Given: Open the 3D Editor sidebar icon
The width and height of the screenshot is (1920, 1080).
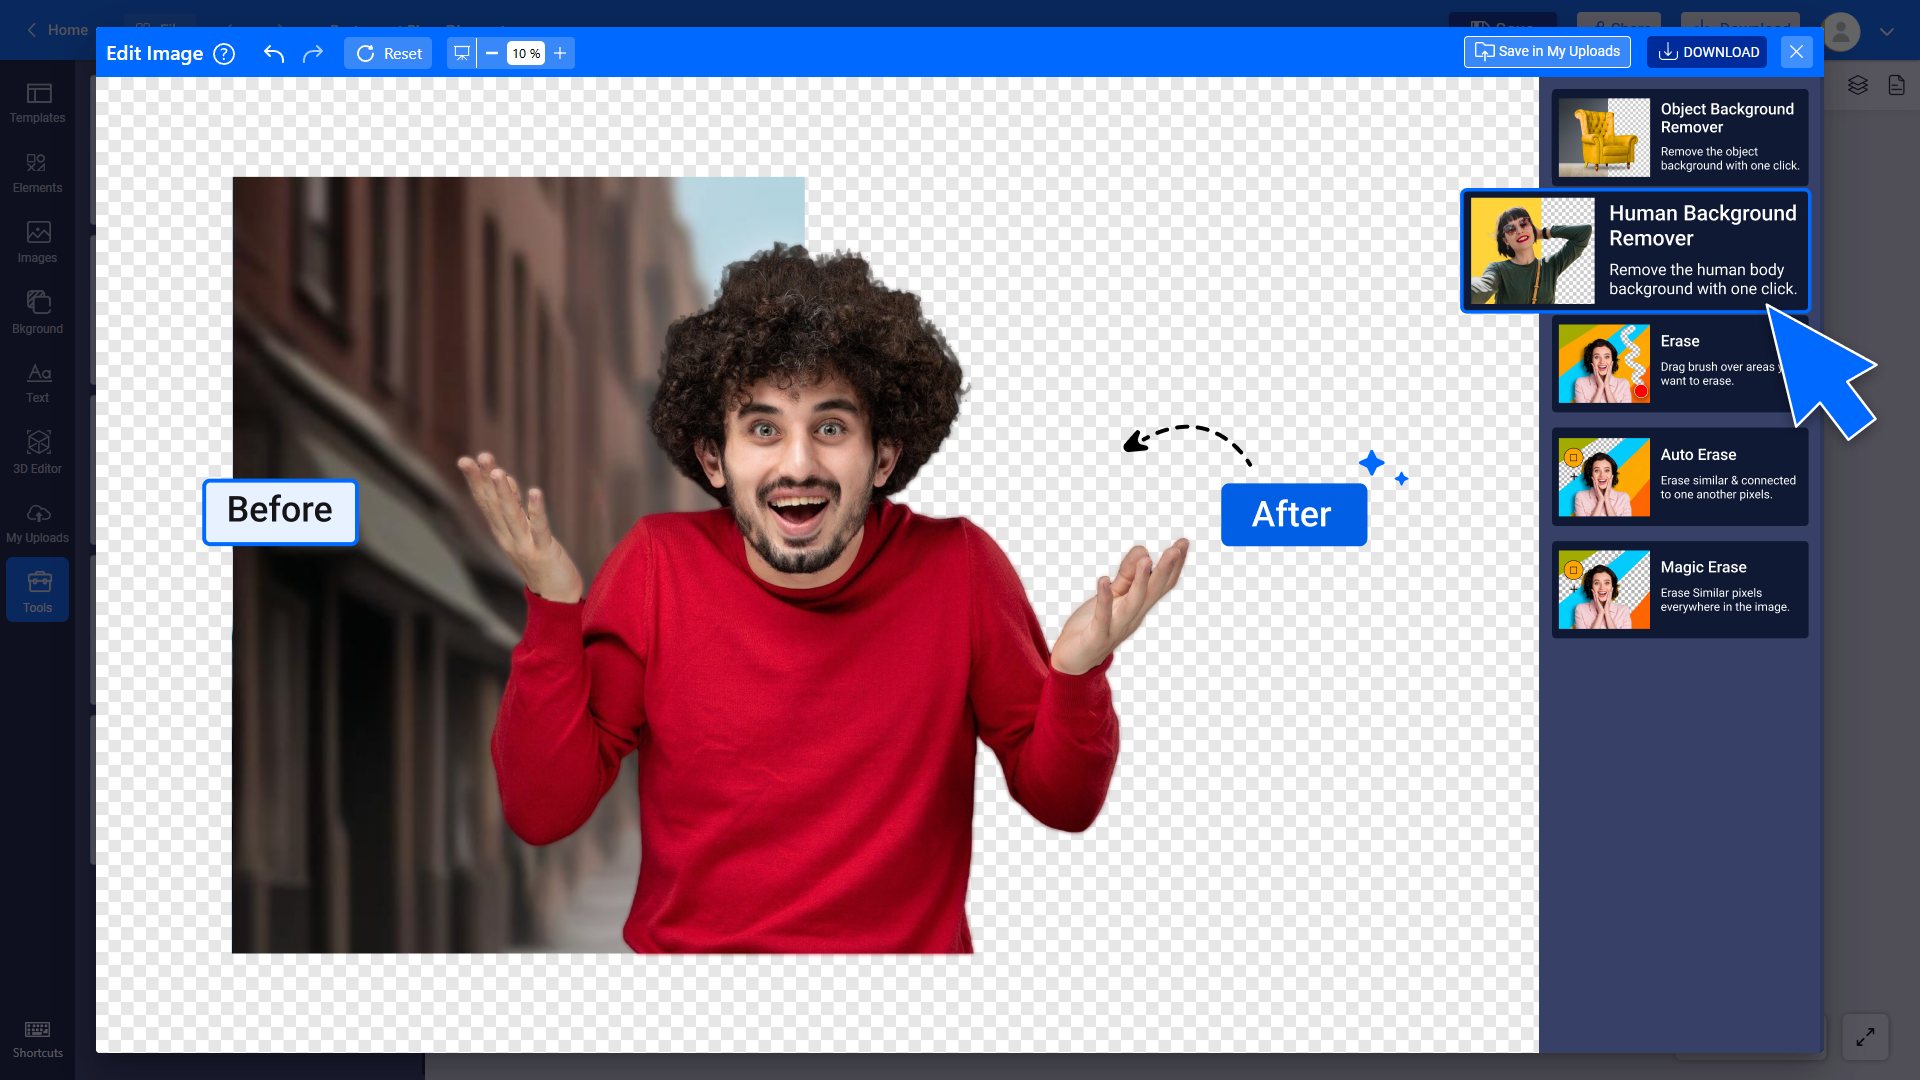Looking at the screenshot, I should [x=38, y=452].
